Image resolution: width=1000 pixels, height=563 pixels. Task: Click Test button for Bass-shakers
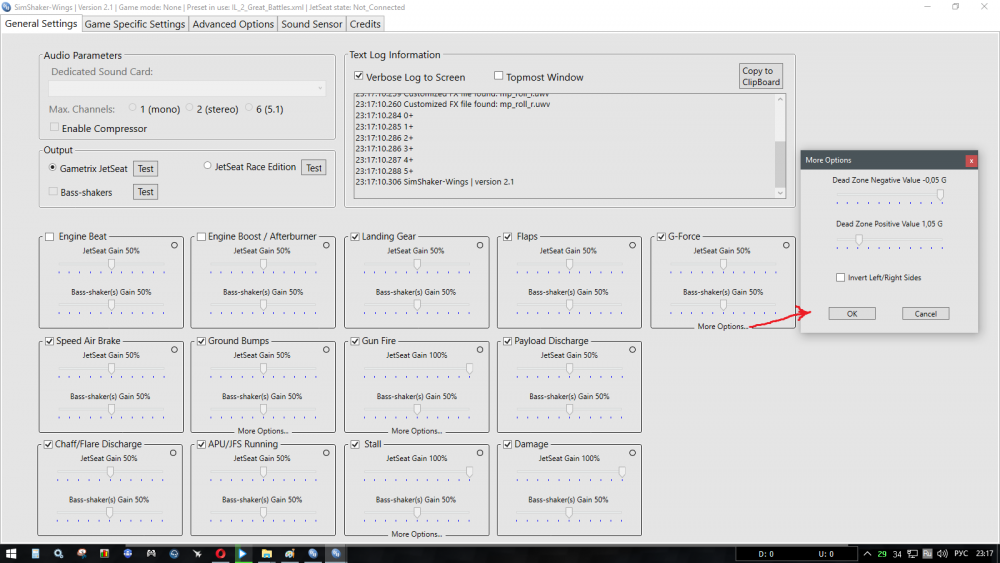(x=145, y=192)
